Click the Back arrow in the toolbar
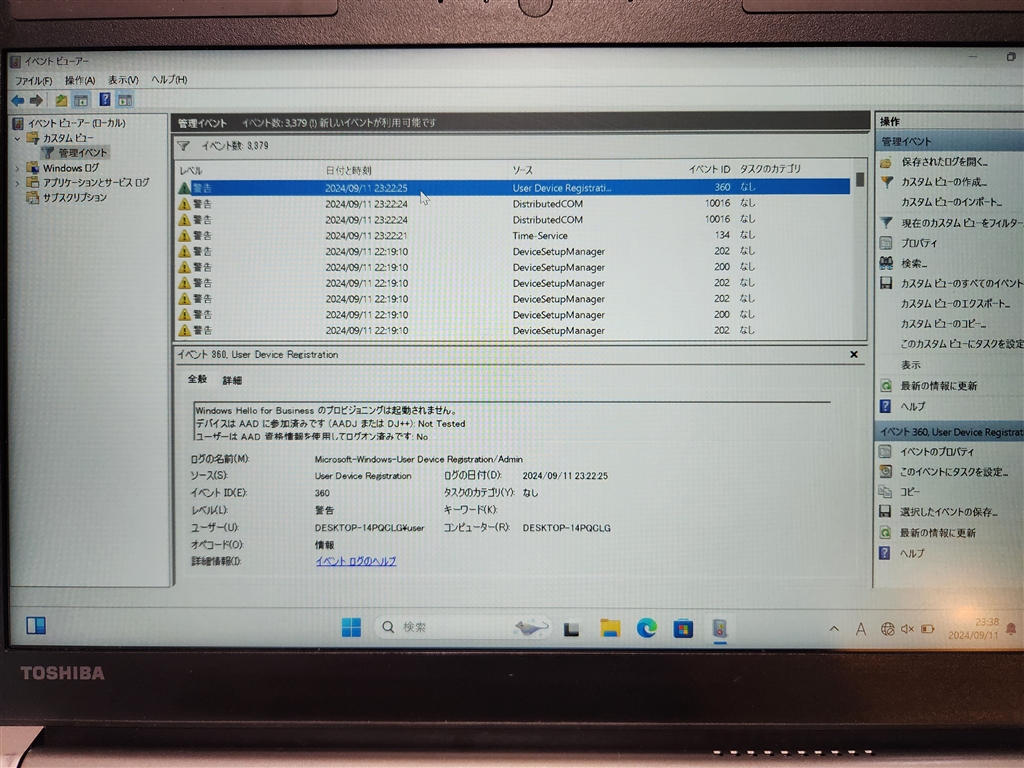Viewport: 1024px width, 768px height. tap(17, 100)
